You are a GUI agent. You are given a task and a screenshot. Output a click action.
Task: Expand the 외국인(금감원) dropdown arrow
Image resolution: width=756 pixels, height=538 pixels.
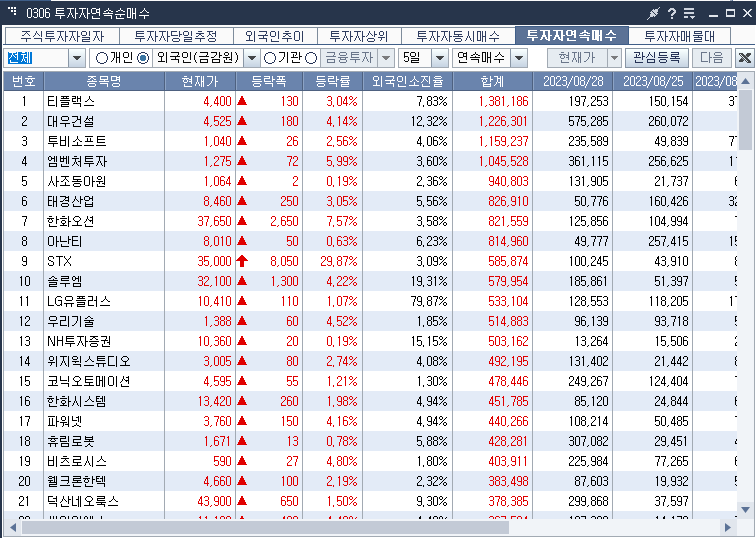[251, 58]
